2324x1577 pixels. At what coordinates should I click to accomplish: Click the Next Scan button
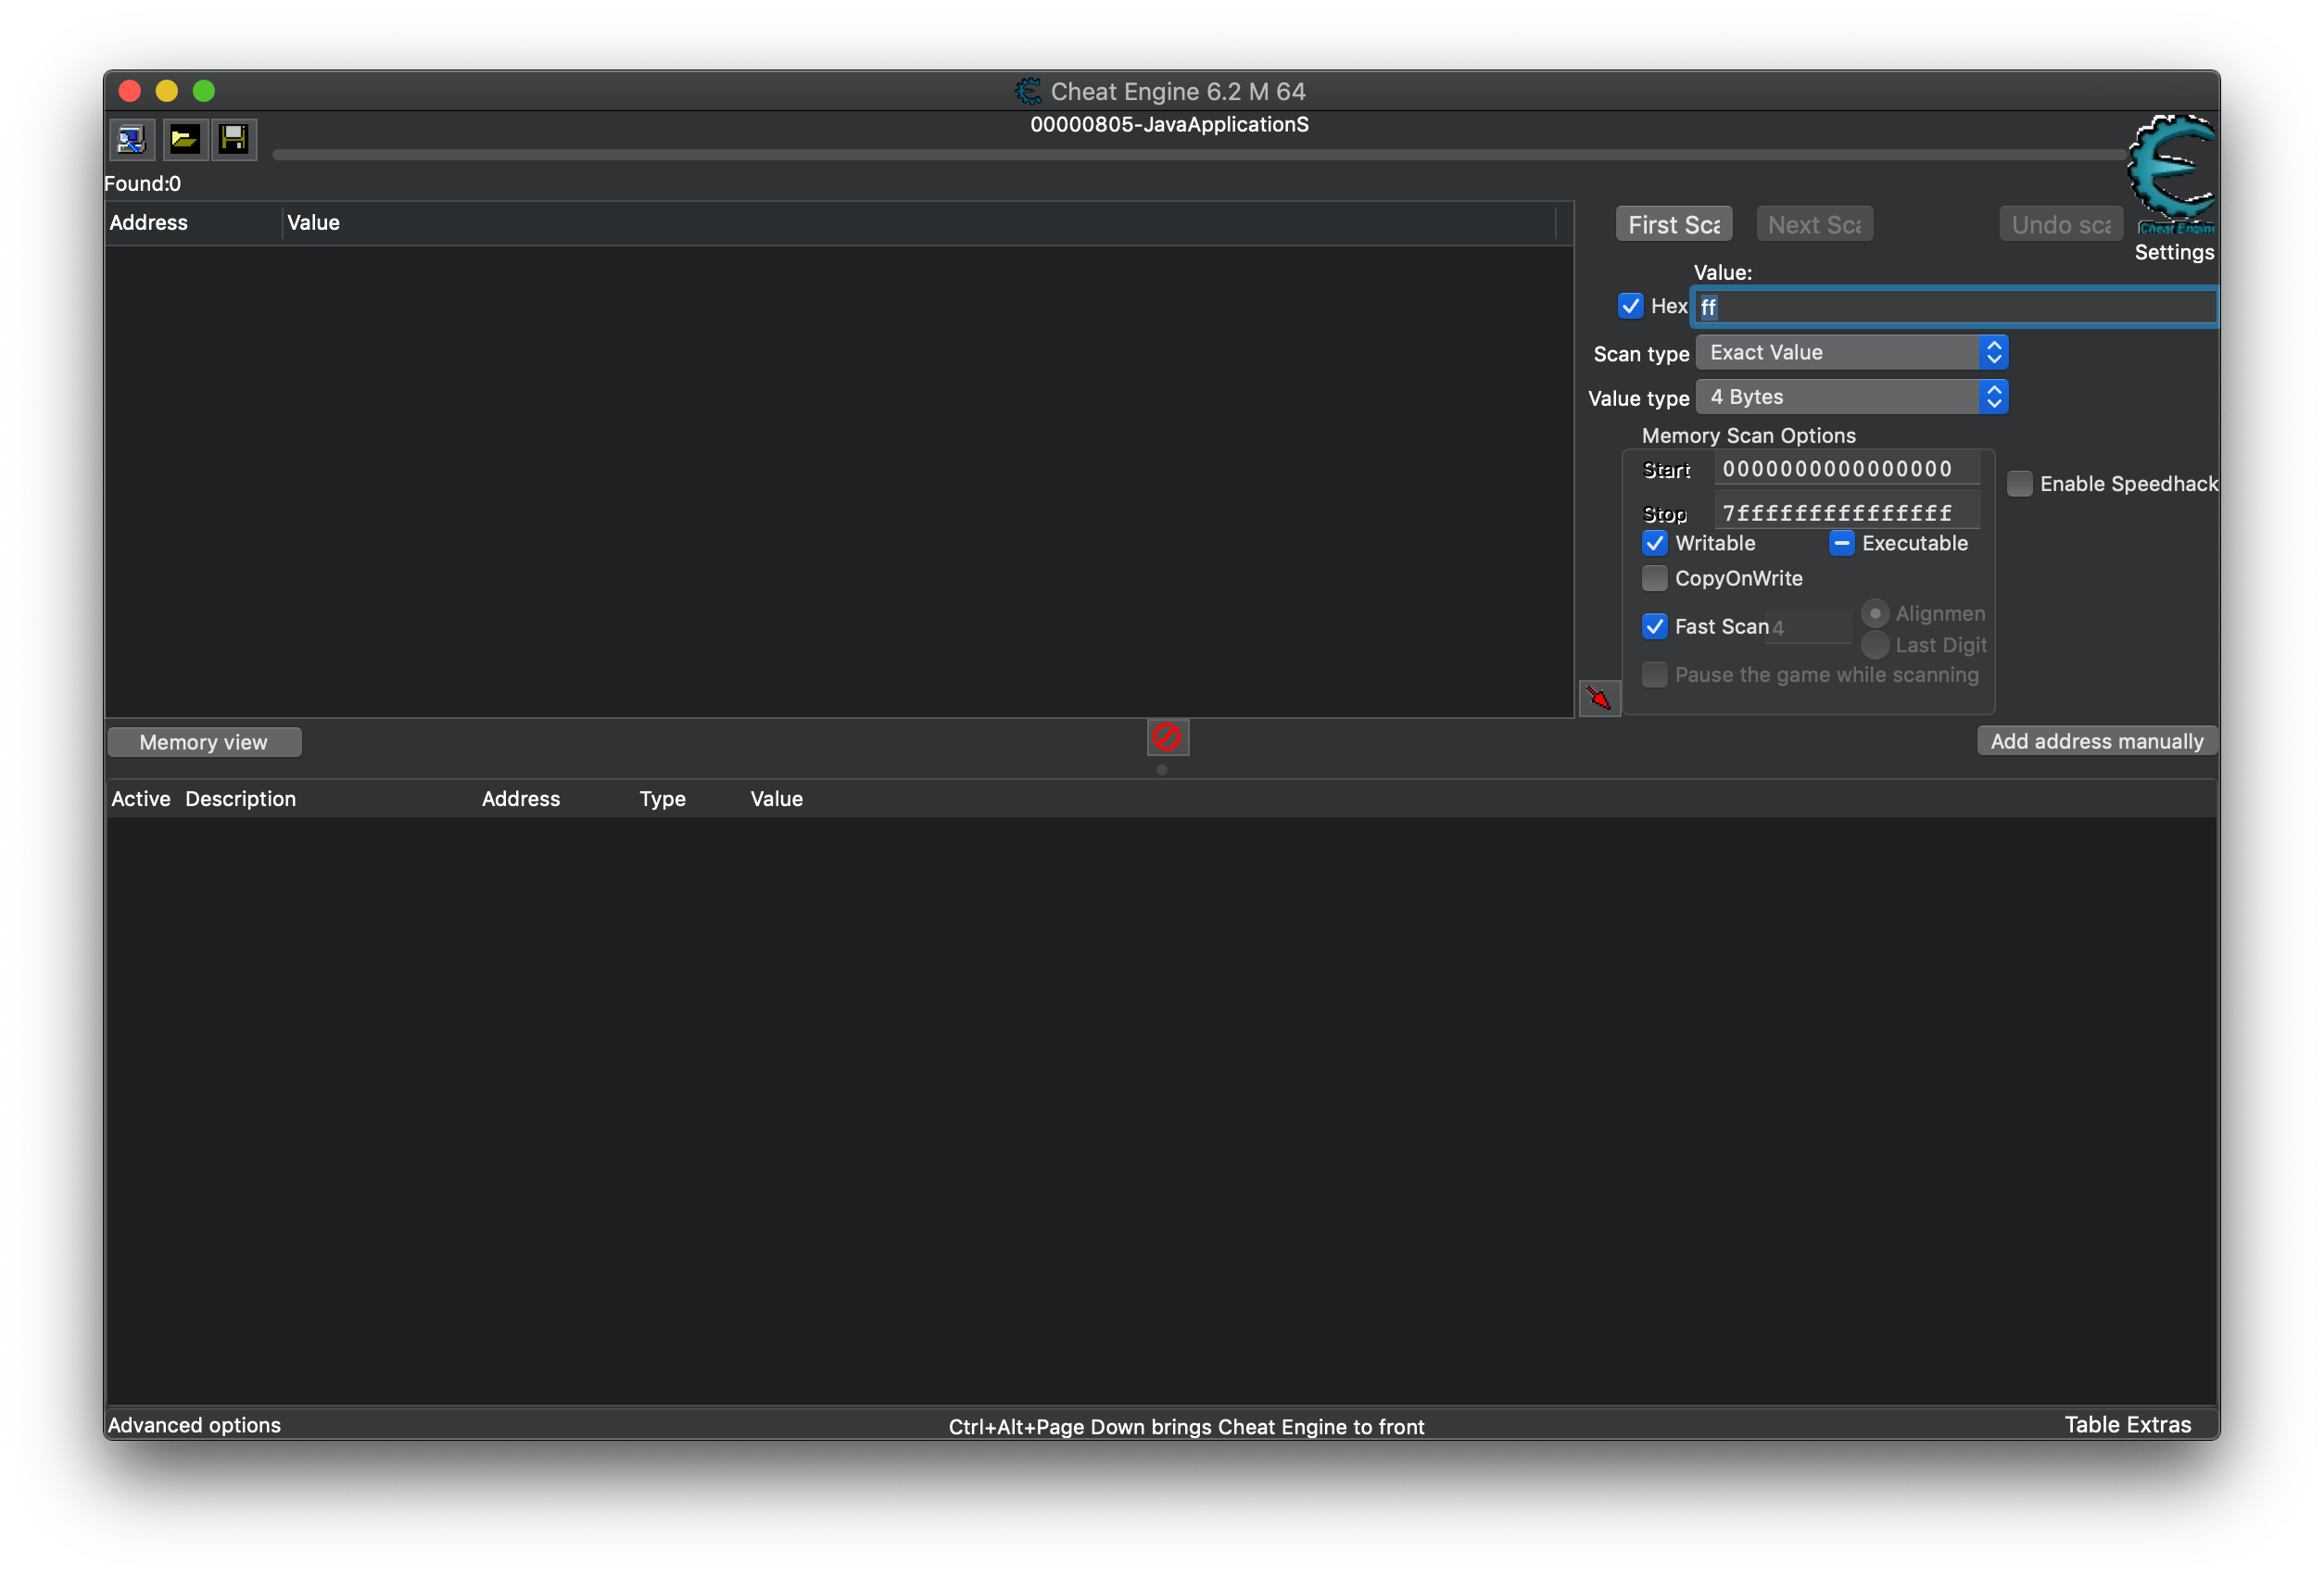(1814, 225)
